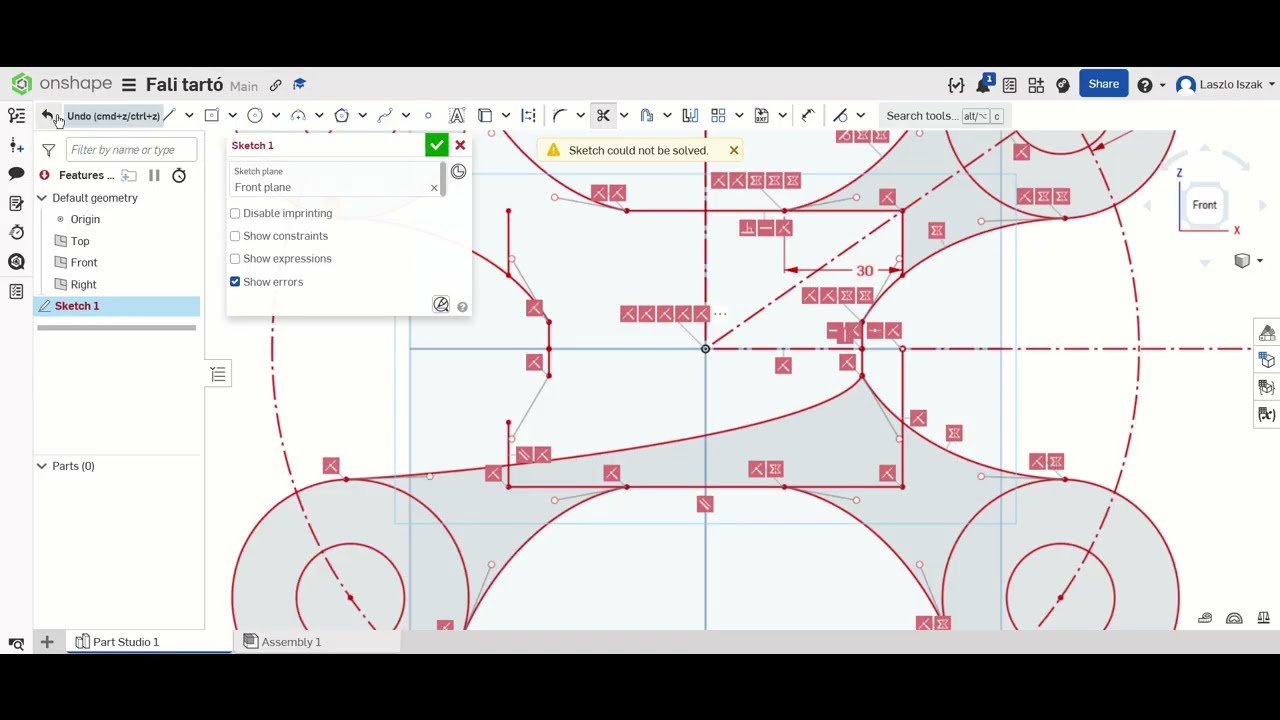This screenshot has height=720, width=1280.
Task: Open Laszlo Iszak user menu
Action: tap(1226, 85)
